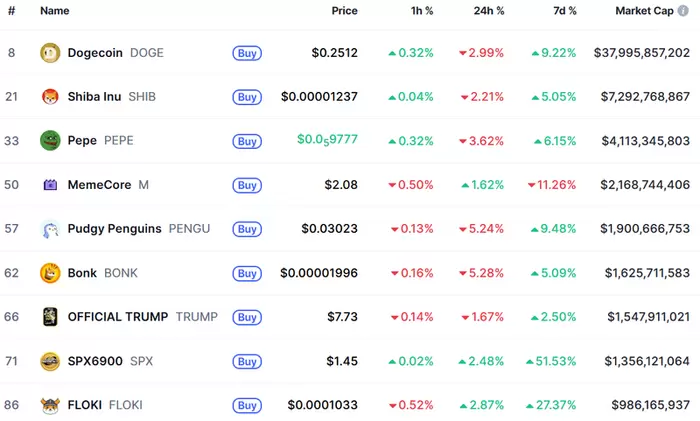Viewport: 700px width, 421px height.
Task: Sort by 7d % column header
Action: (565, 11)
